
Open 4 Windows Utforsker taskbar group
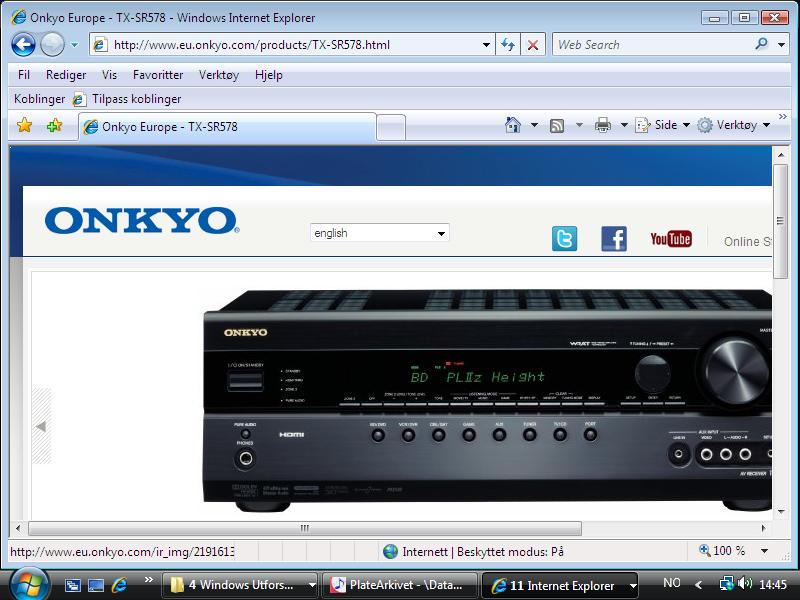240,585
